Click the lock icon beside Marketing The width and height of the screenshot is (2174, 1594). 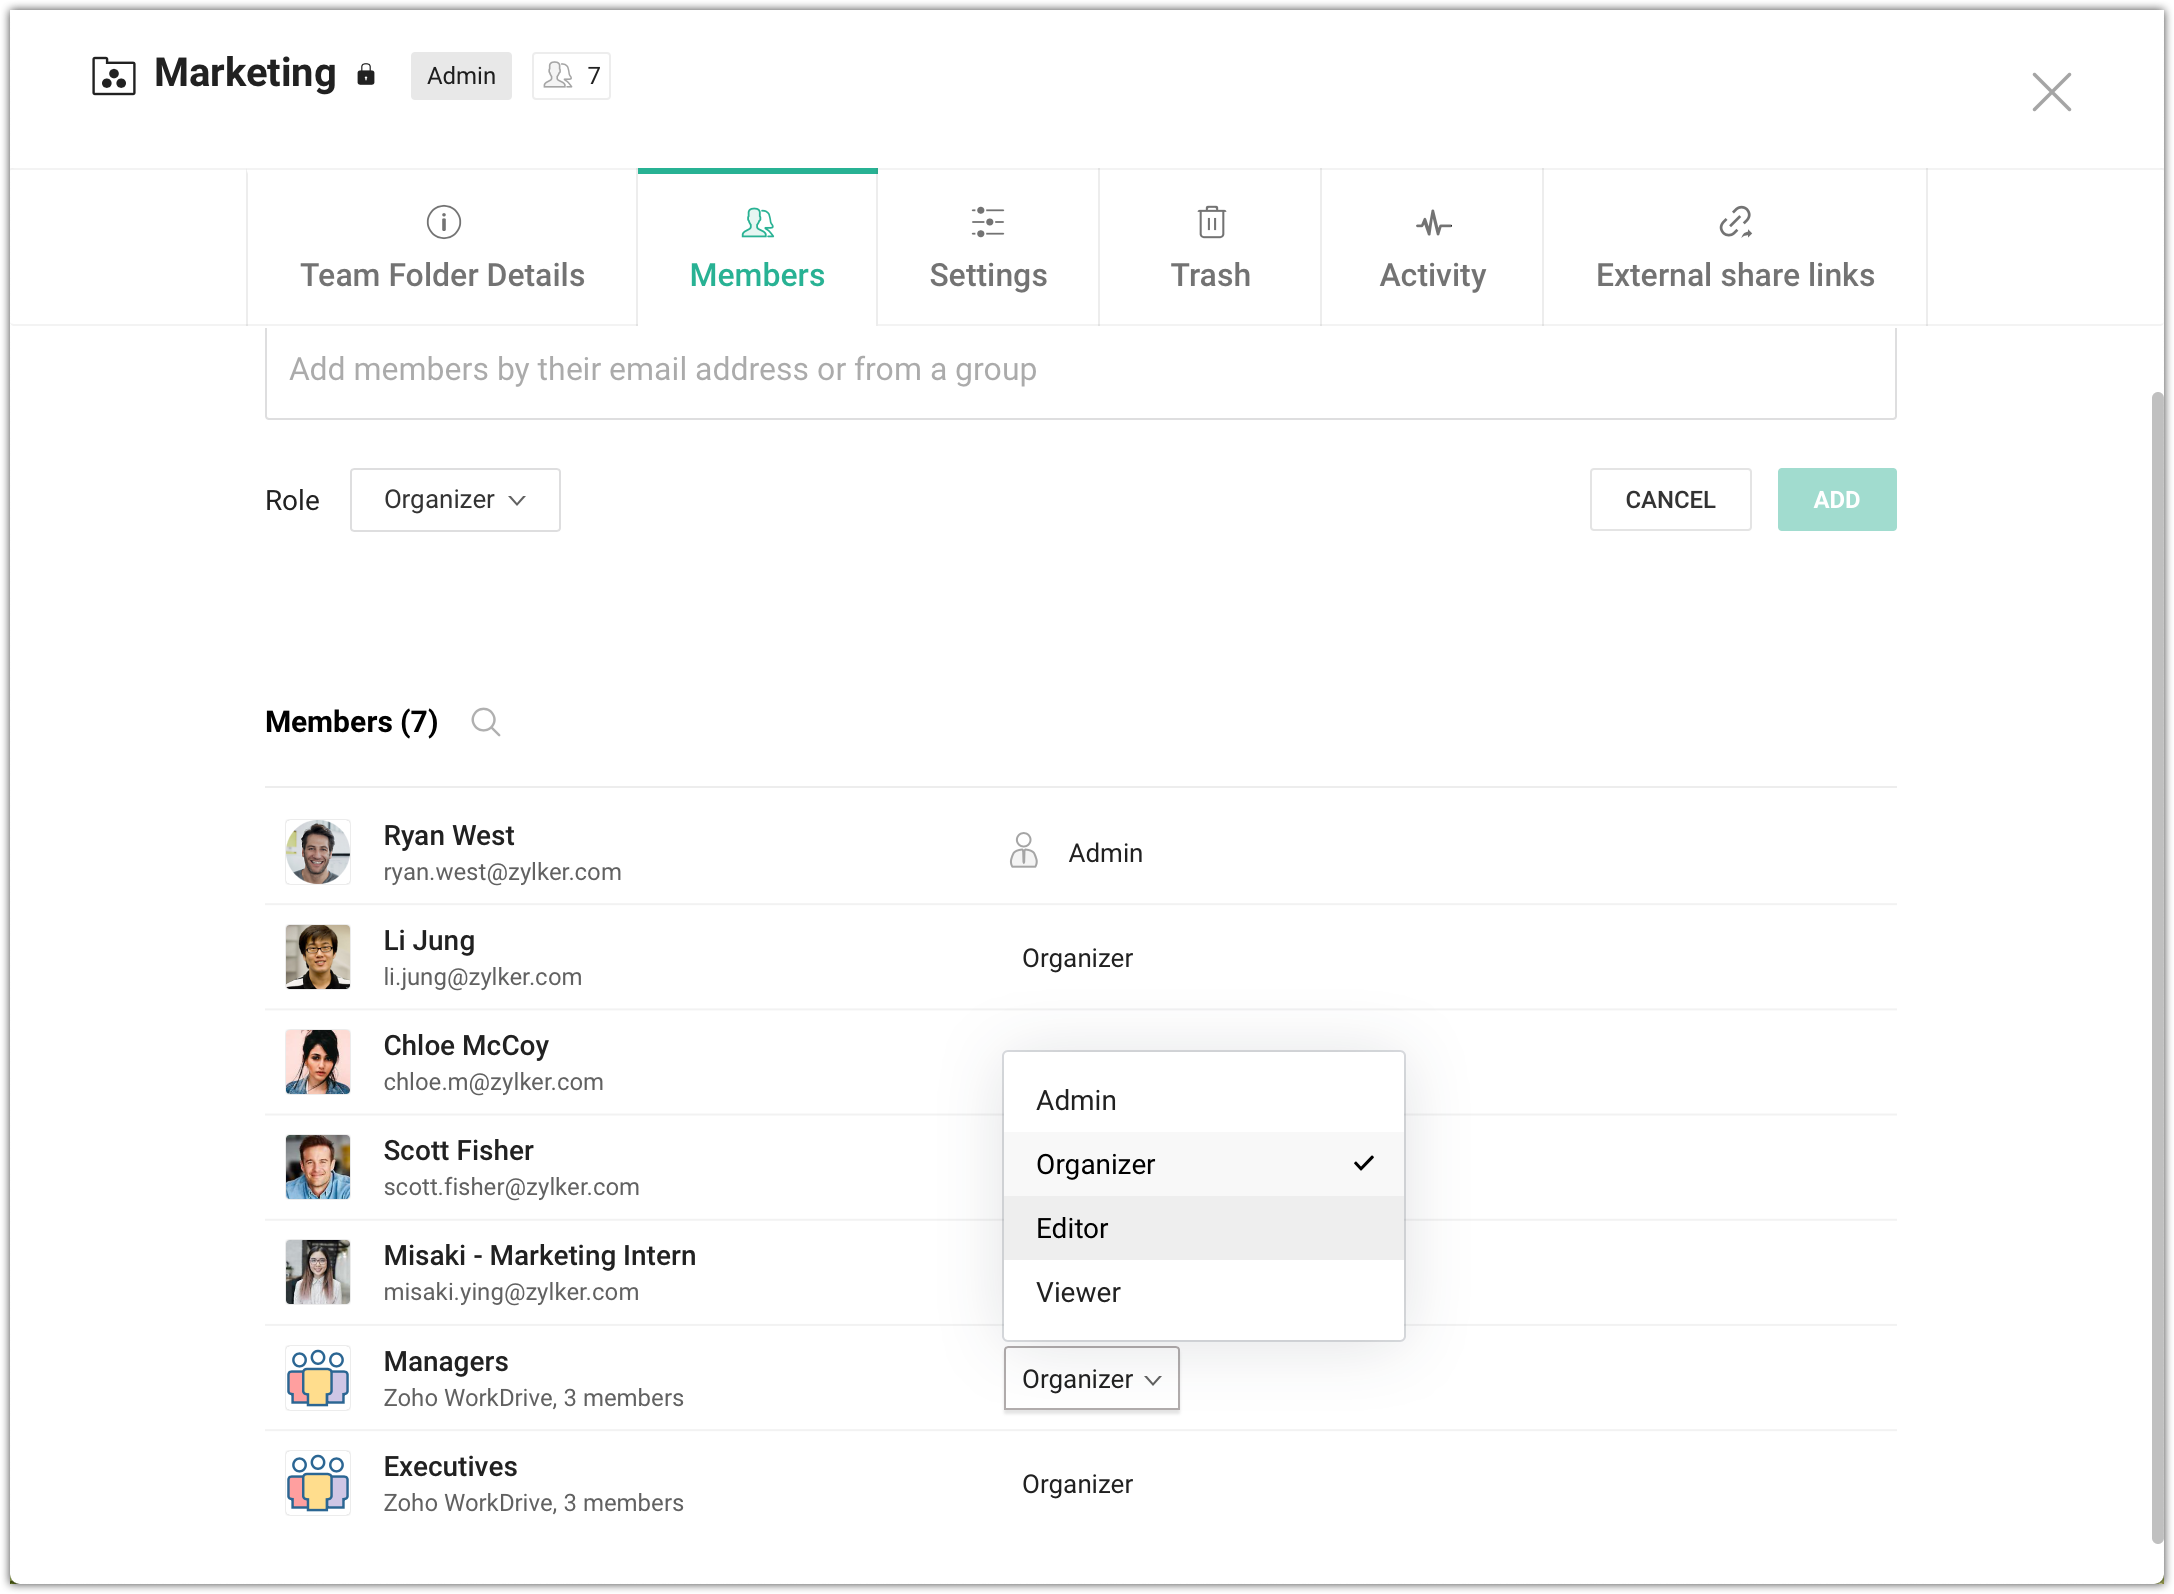366,75
